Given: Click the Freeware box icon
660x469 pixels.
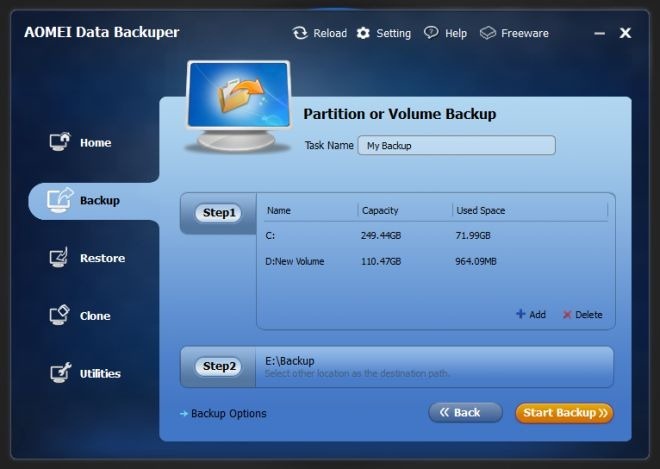Looking at the screenshot, I should tap(488, 33).
